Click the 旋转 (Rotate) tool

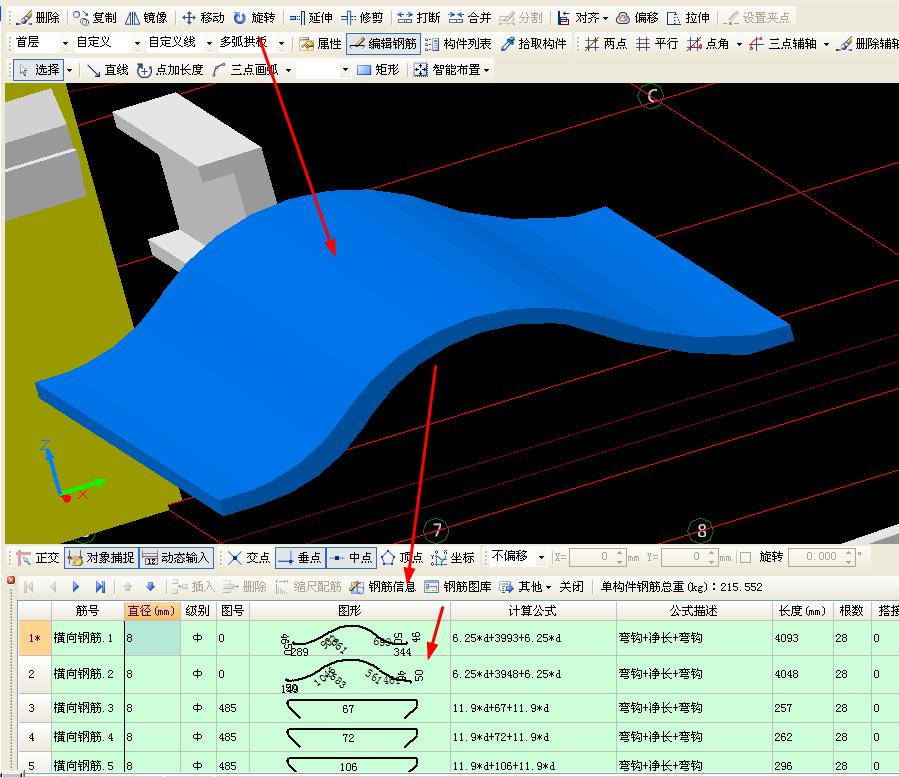254,18
